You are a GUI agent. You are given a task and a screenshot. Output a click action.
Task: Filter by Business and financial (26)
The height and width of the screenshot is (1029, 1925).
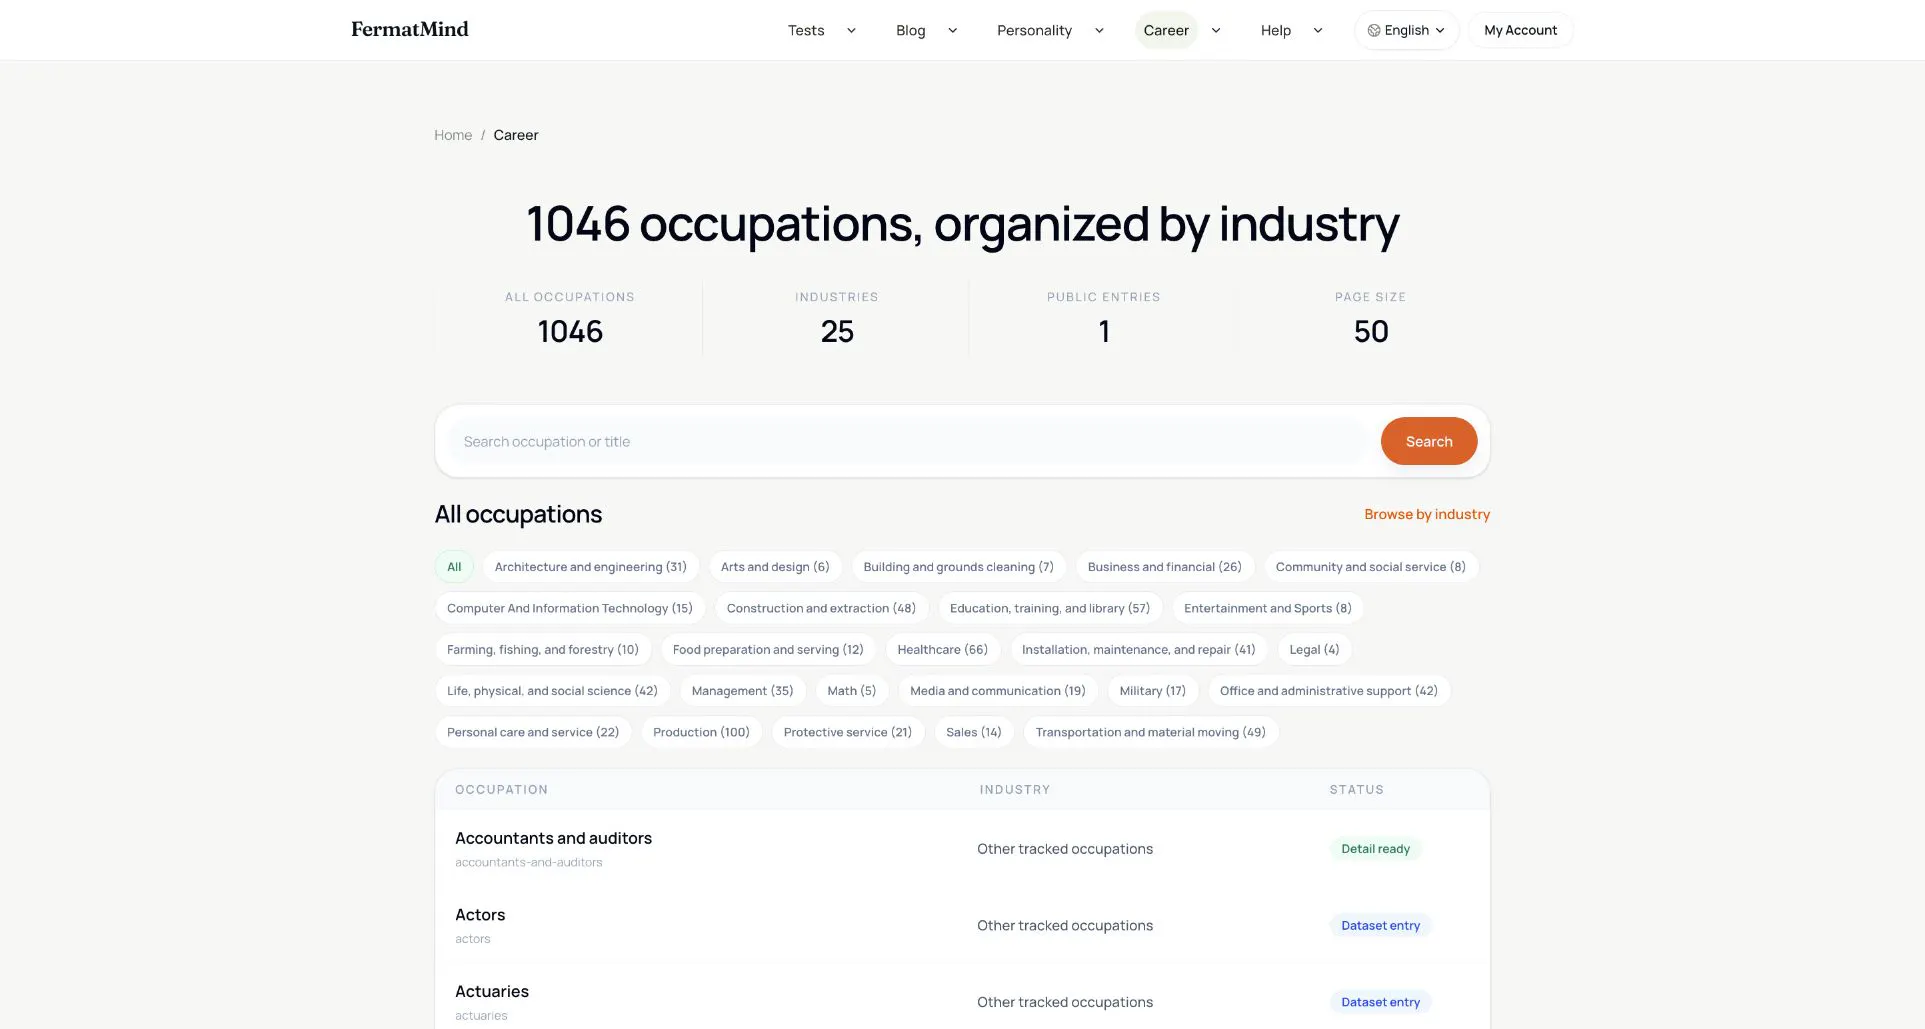[x=1164, y=567]
